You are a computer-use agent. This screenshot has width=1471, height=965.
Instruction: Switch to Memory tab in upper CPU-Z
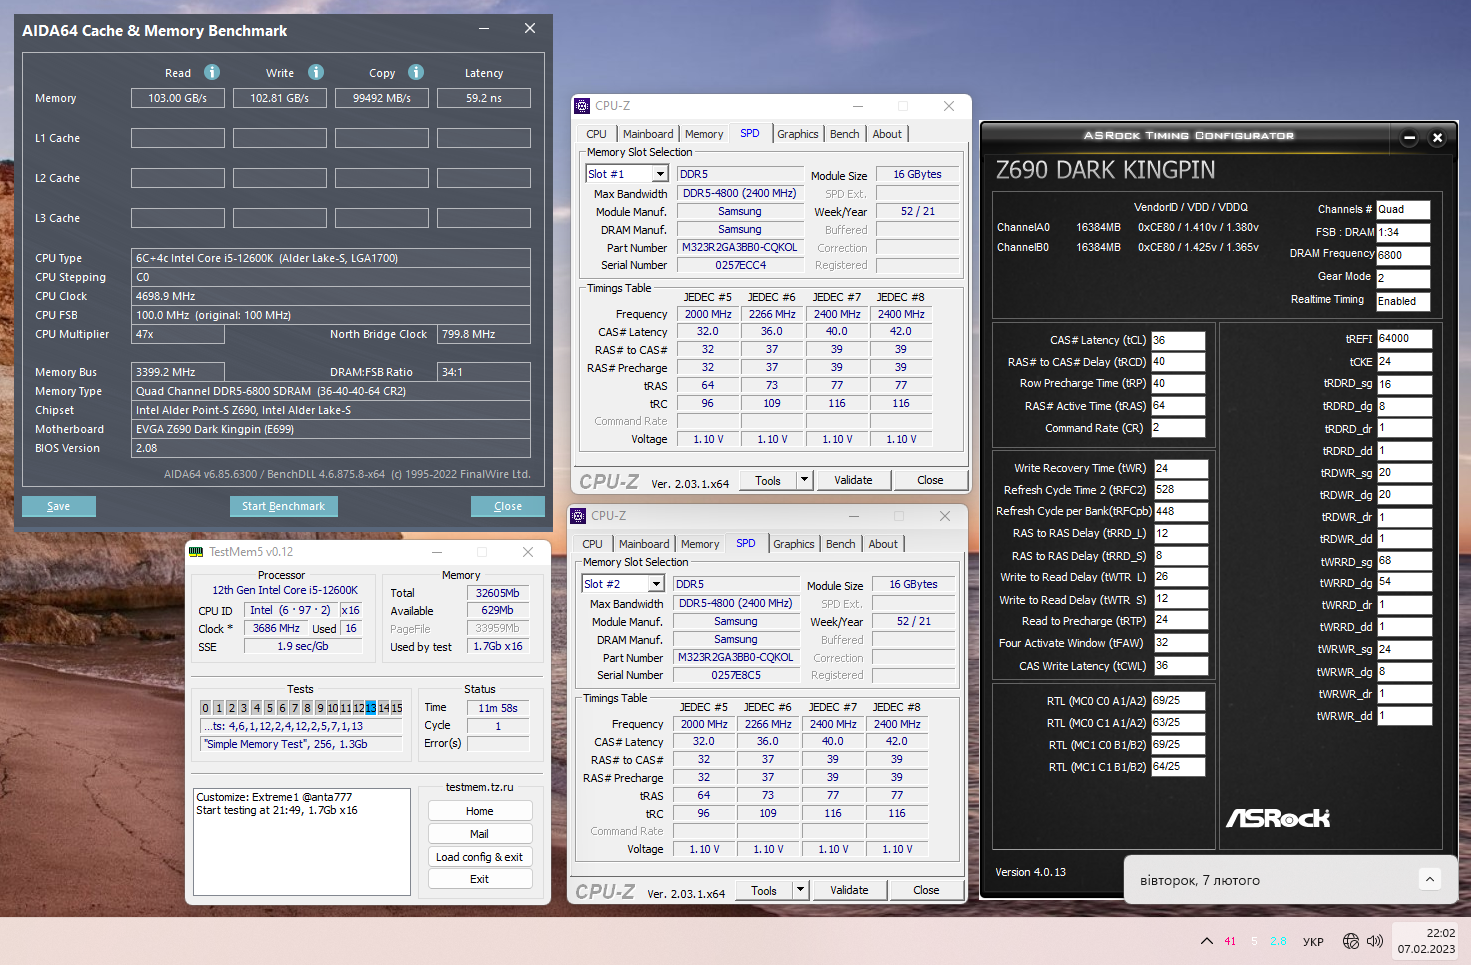pos(704,134)
